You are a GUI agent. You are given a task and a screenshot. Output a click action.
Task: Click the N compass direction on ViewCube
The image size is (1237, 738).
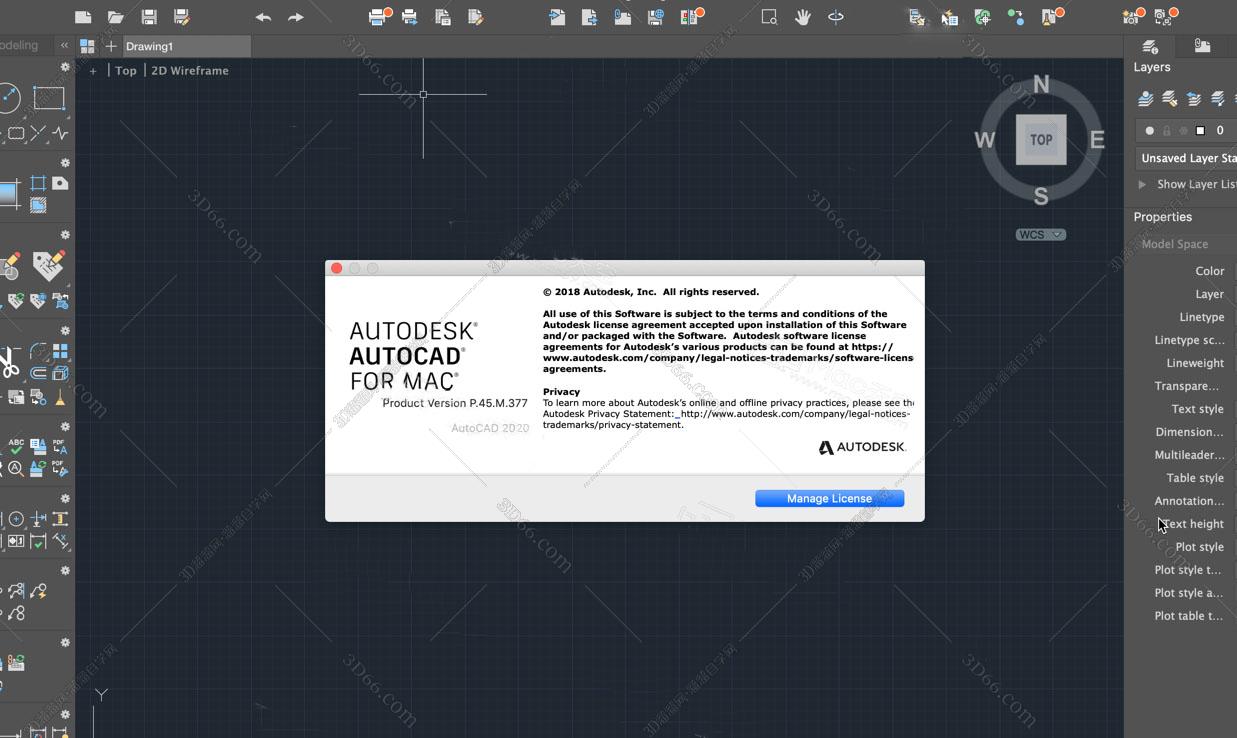[x=1041, y=85]
